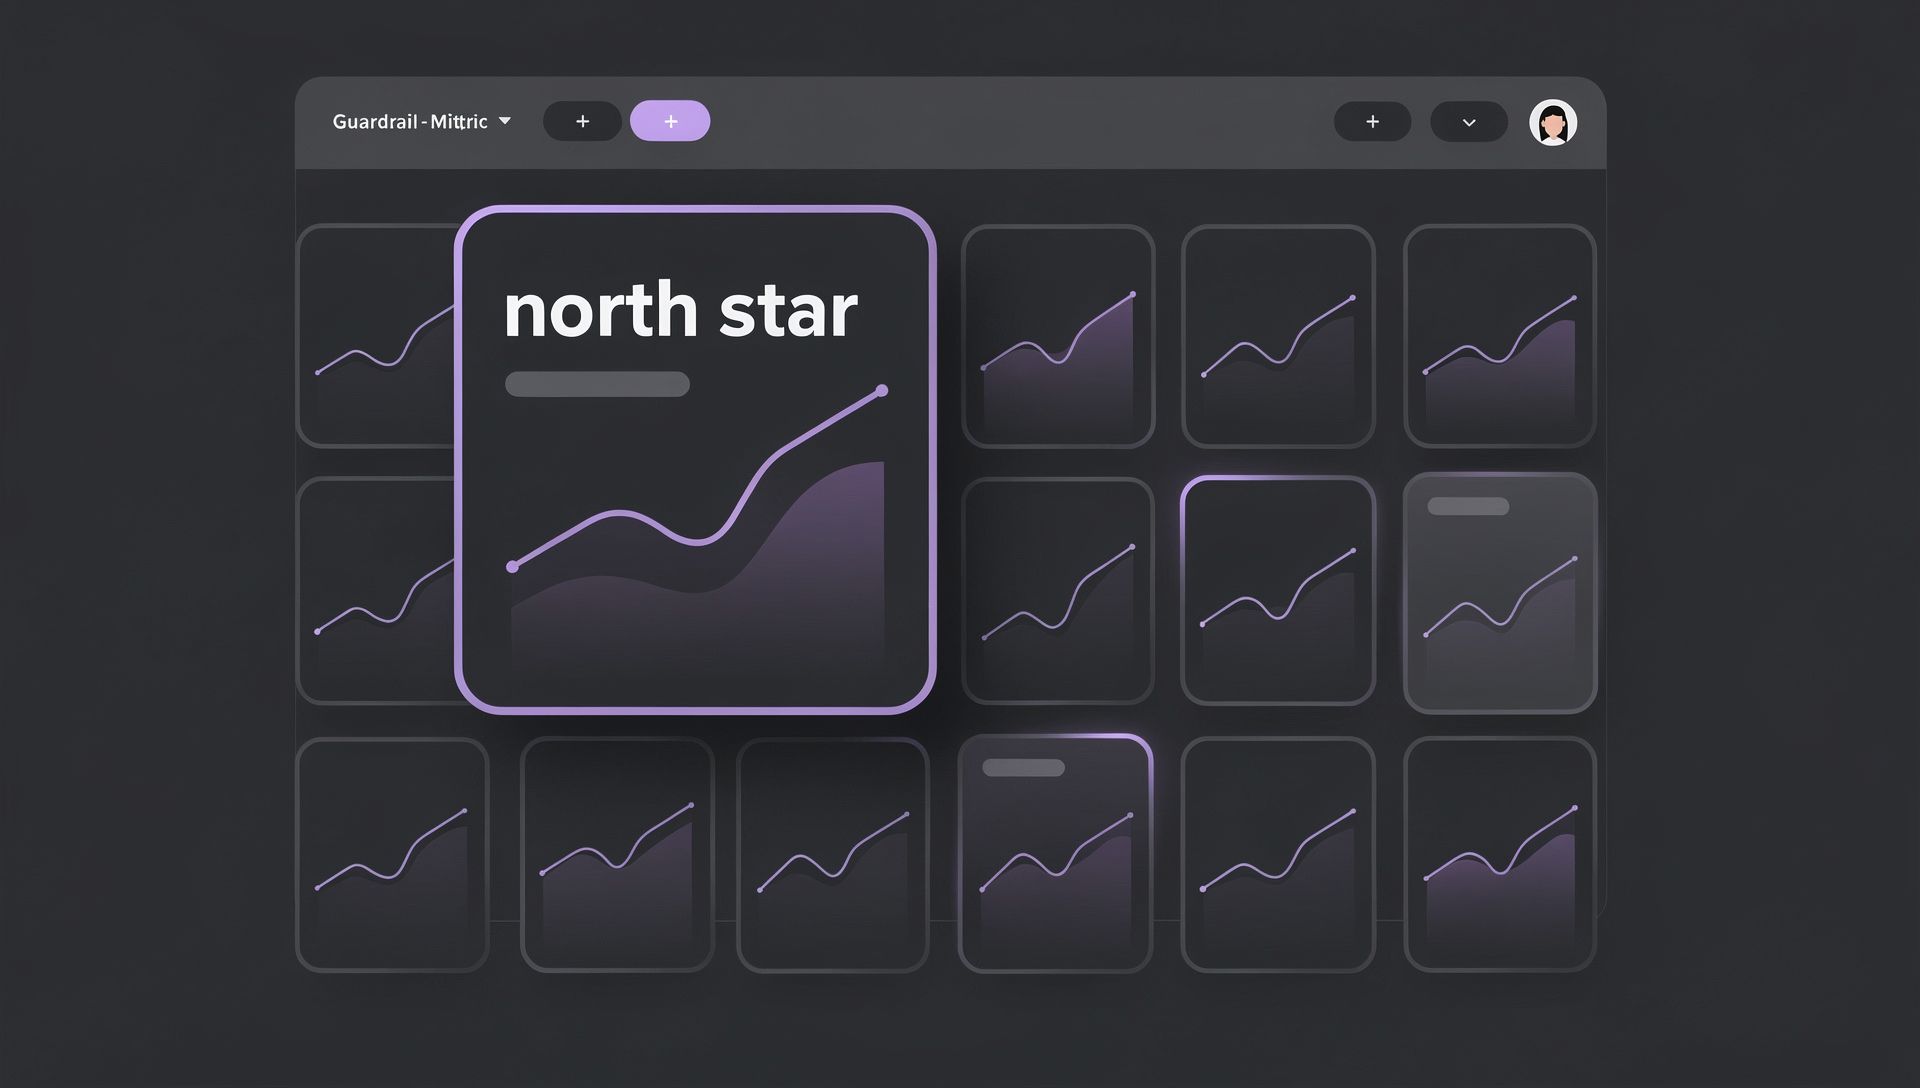The height and width of the screenshot is (1088, 1920).
Task: Expand the chevron menu at top right
Action: coord(1468,121)
